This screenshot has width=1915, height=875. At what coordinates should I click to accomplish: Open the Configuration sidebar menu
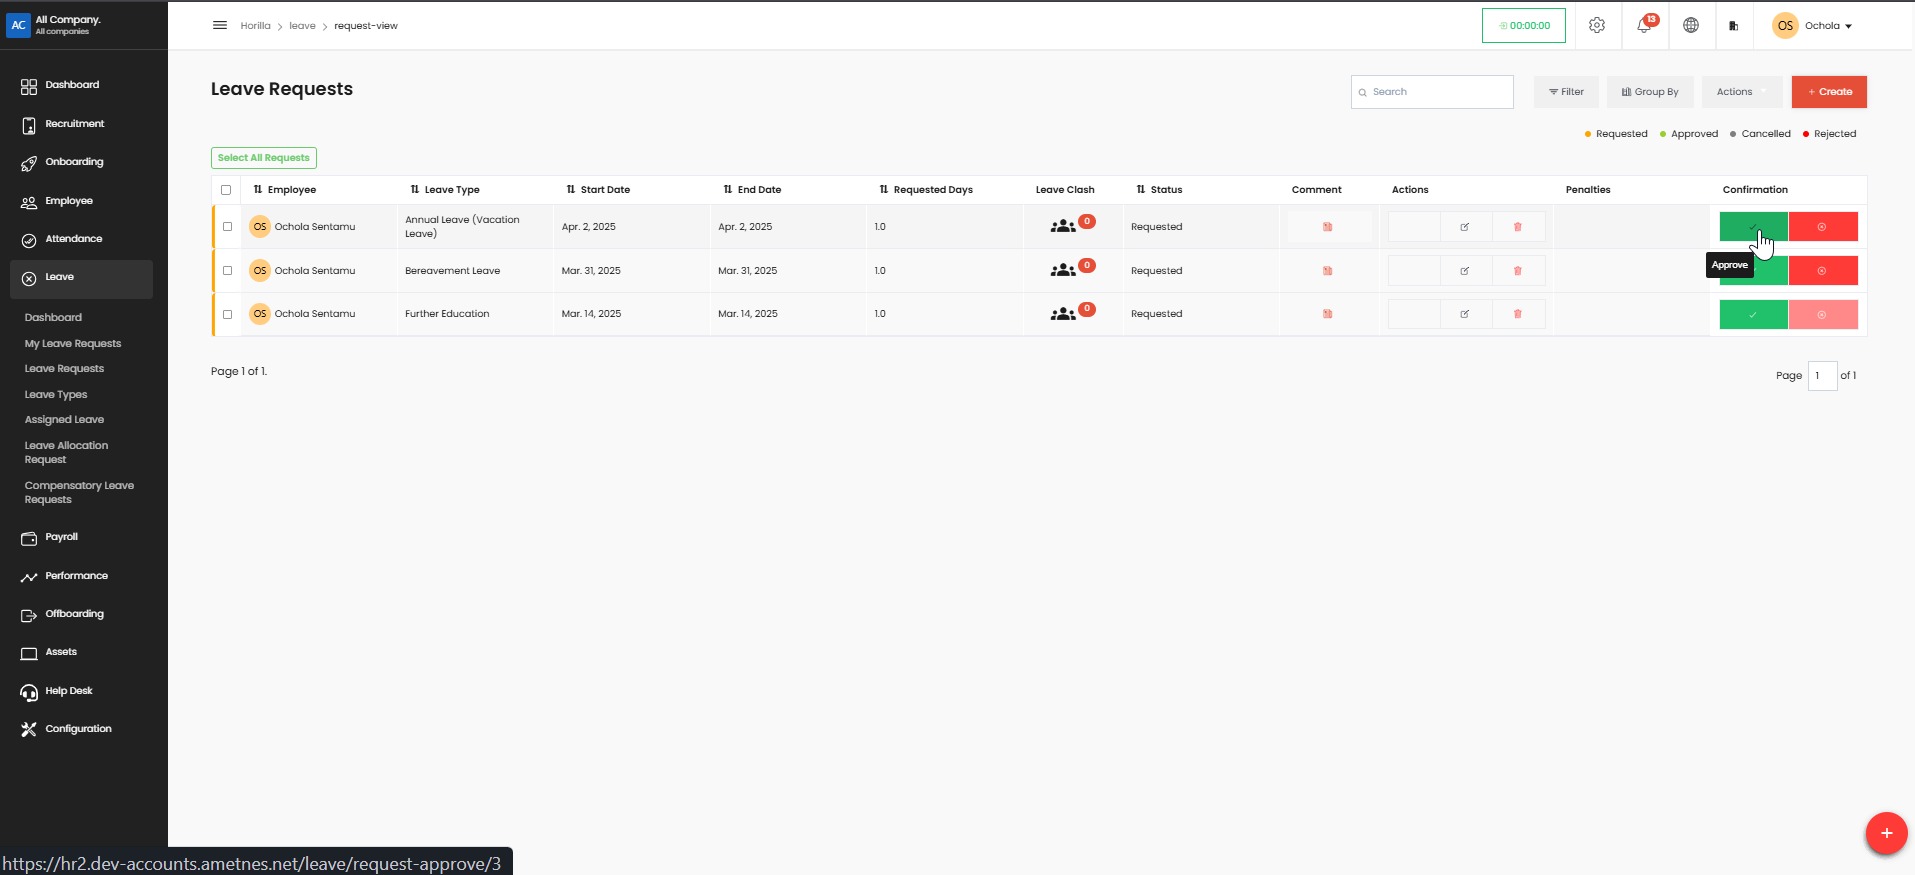pyautogui.click(x=78, y=729)
